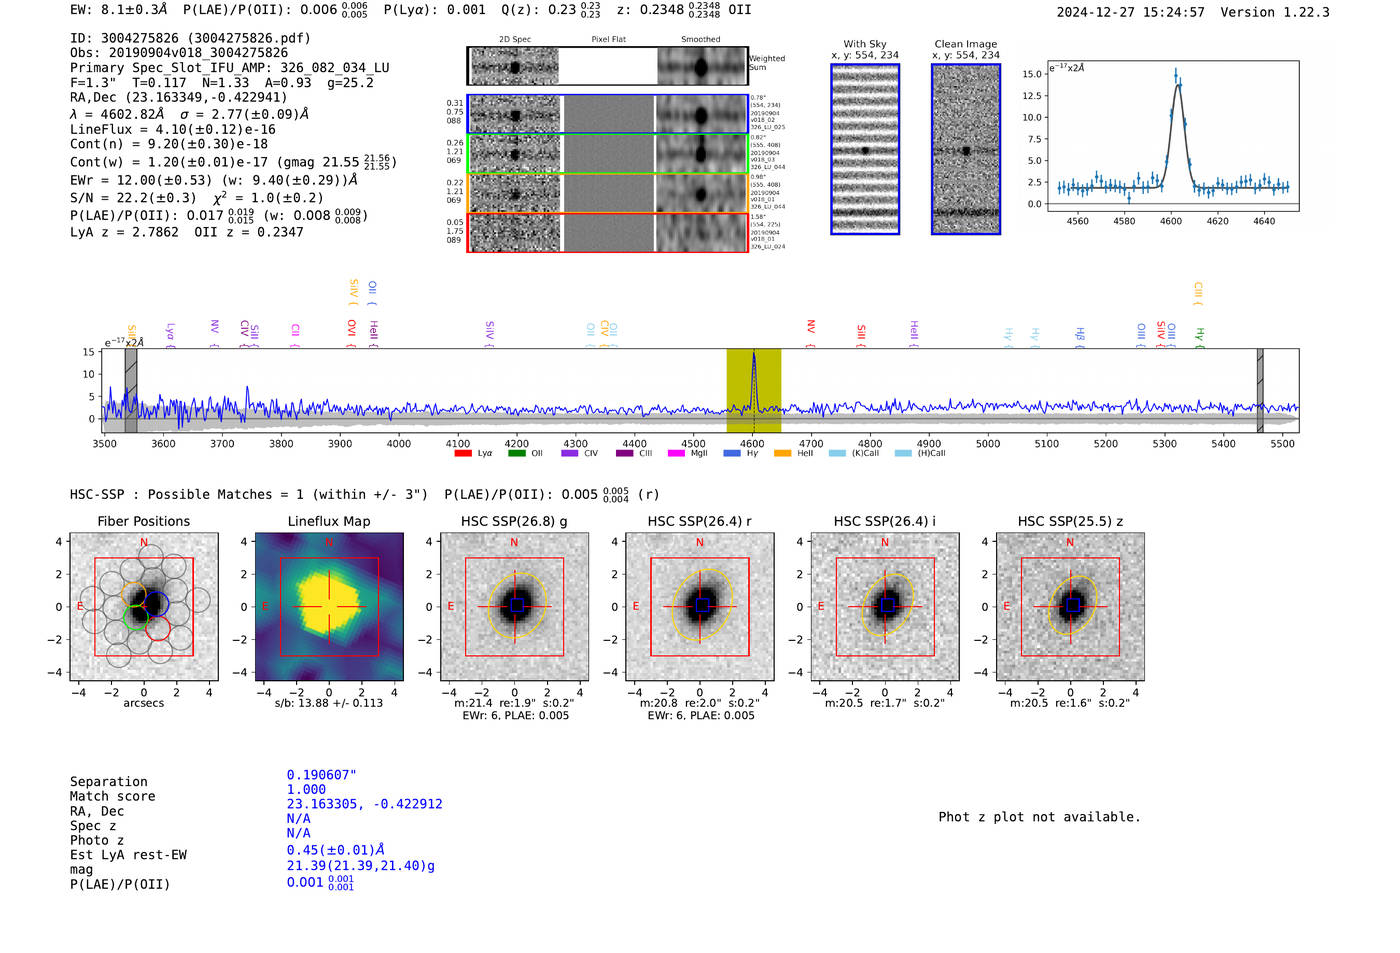Select the orange-bordered fiber spectrum row
The width and height of the screenshot is (1400, 953).
608,193
